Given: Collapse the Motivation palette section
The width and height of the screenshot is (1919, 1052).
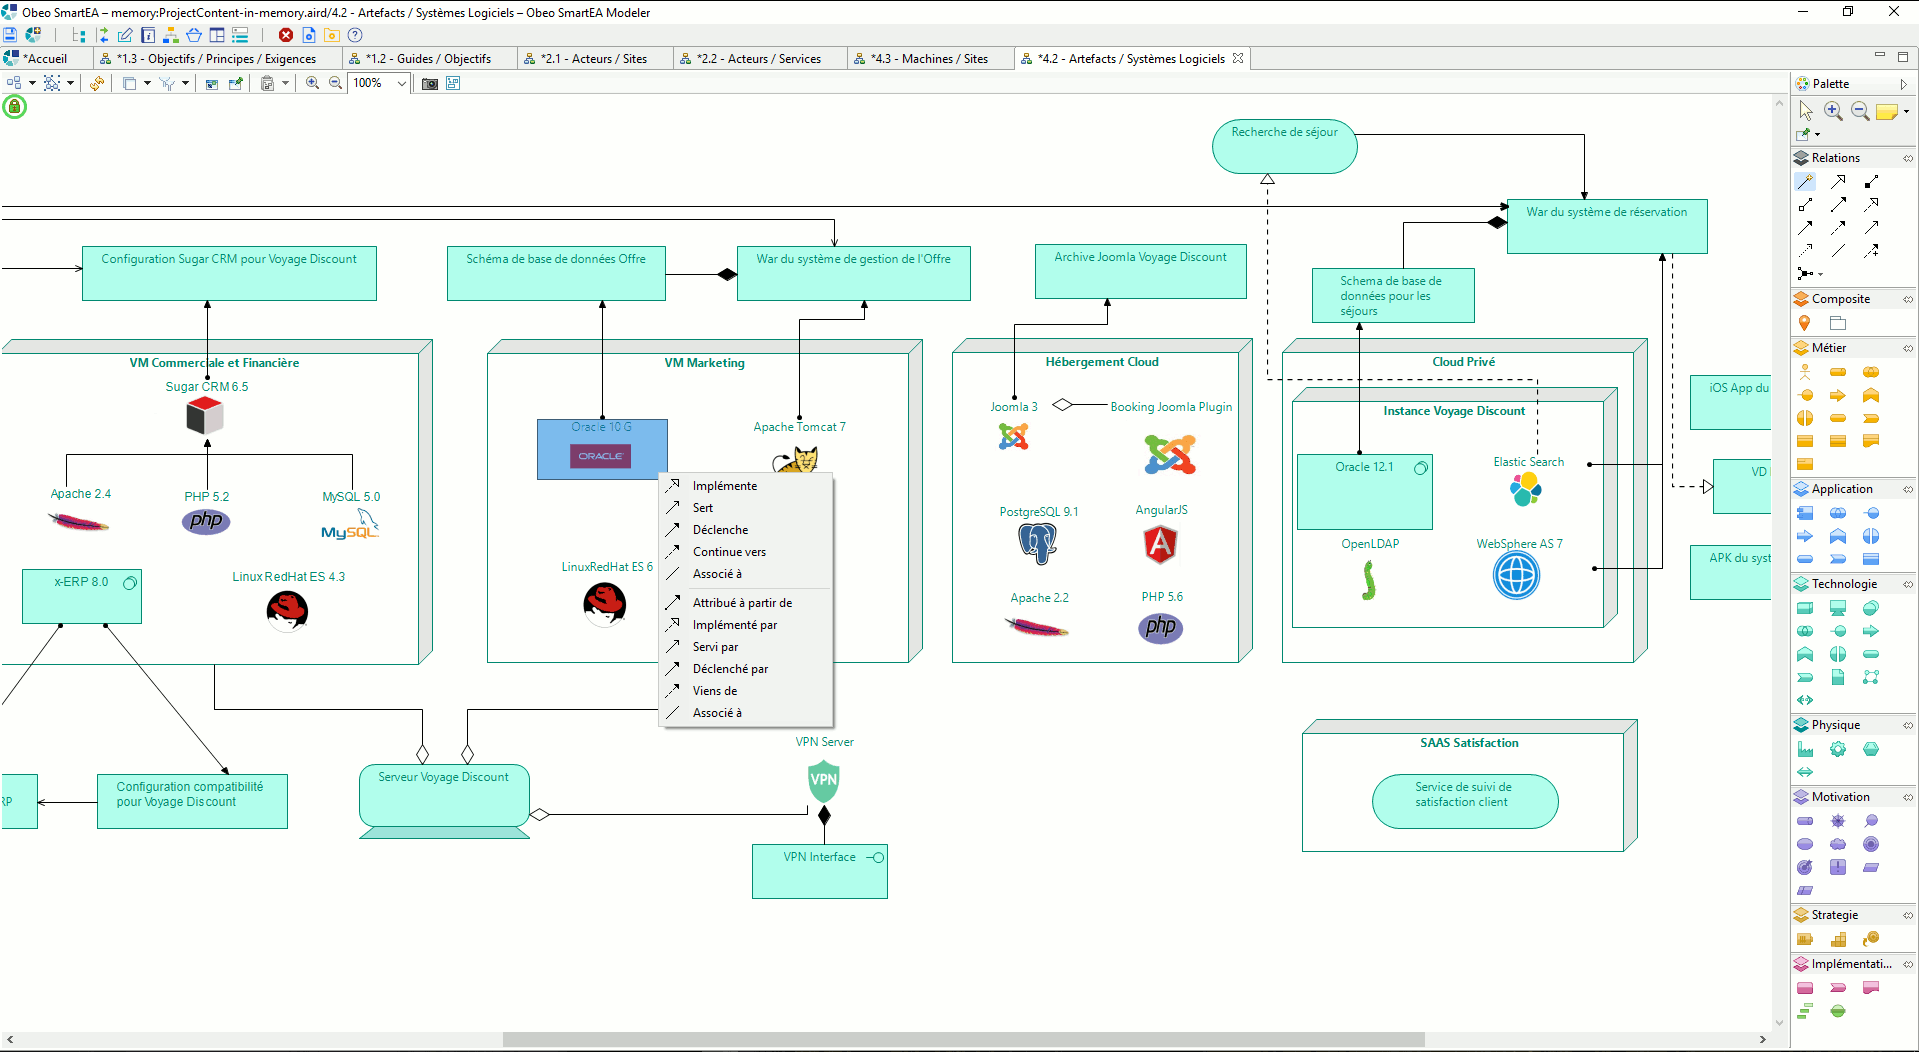Looking at the screenshot, I should (1907, 797).
